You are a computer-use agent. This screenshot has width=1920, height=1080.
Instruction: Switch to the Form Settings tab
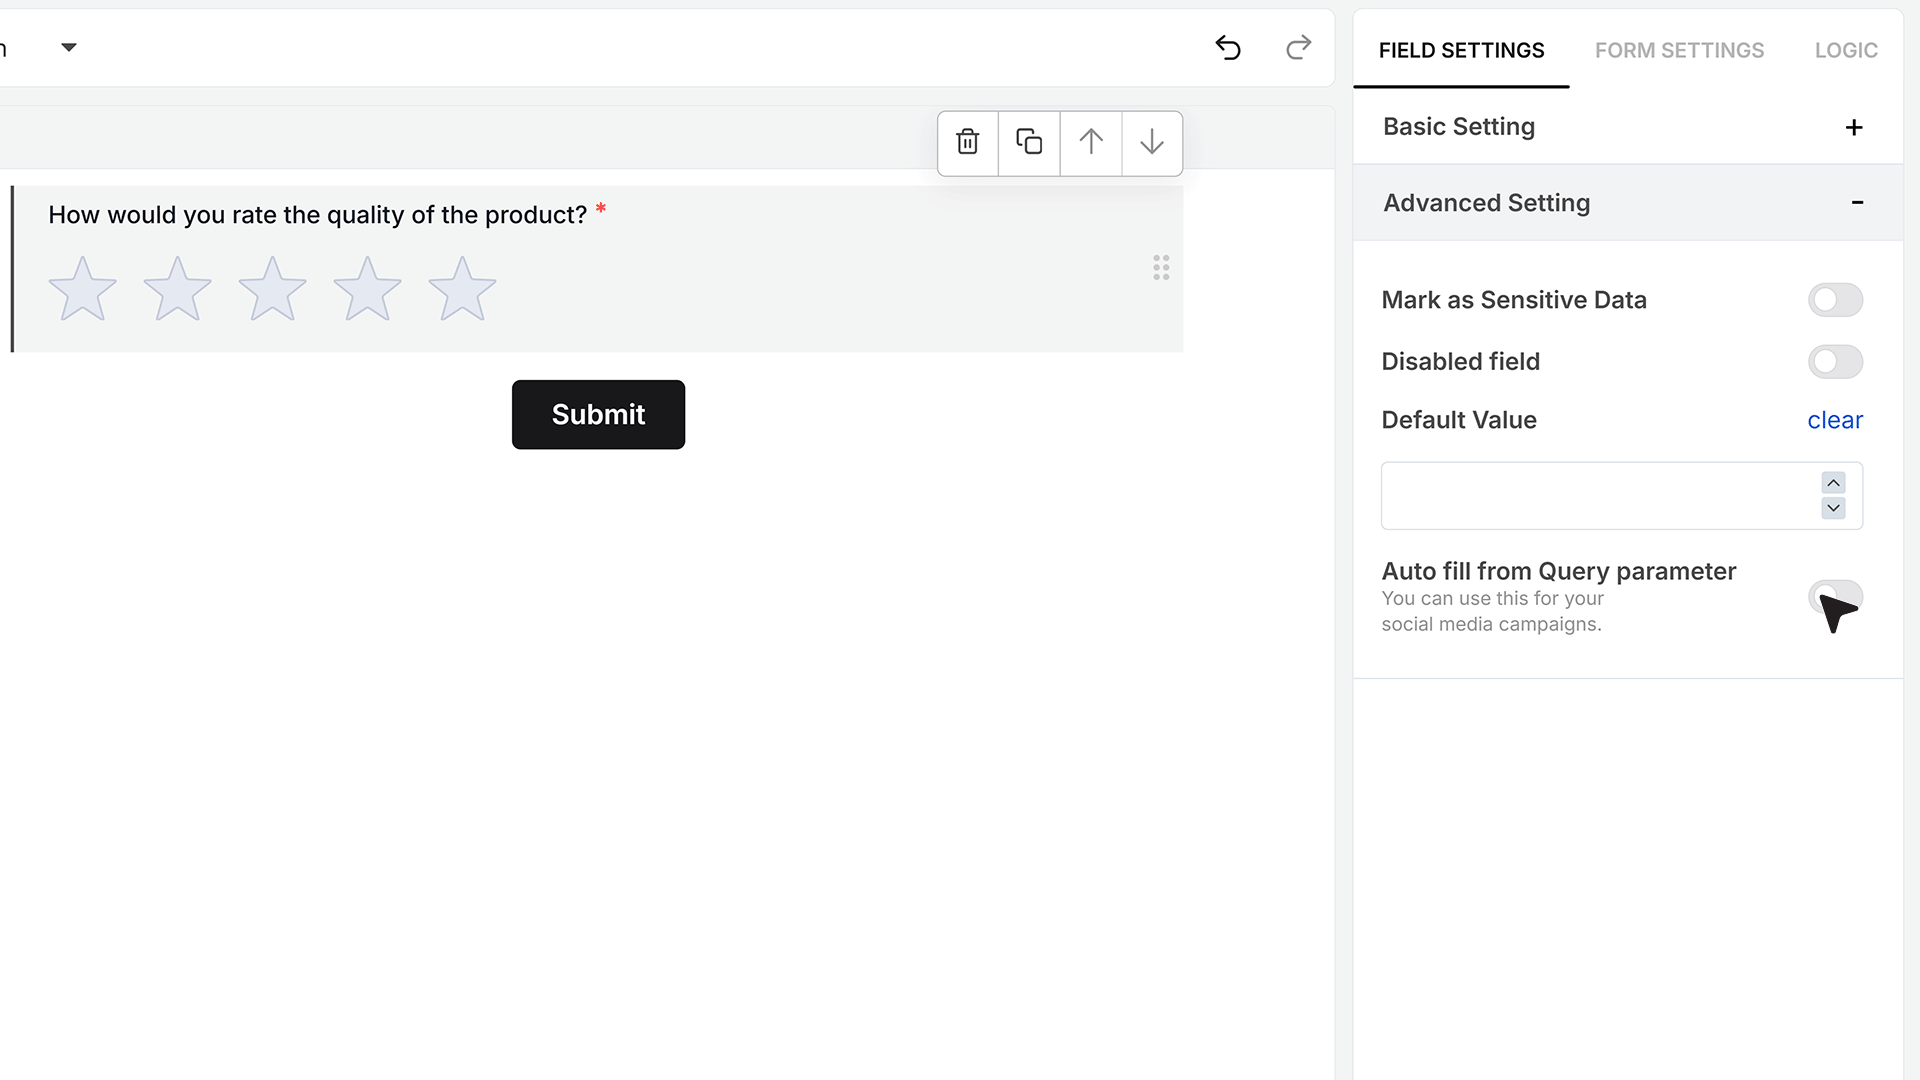point(1679,50)
